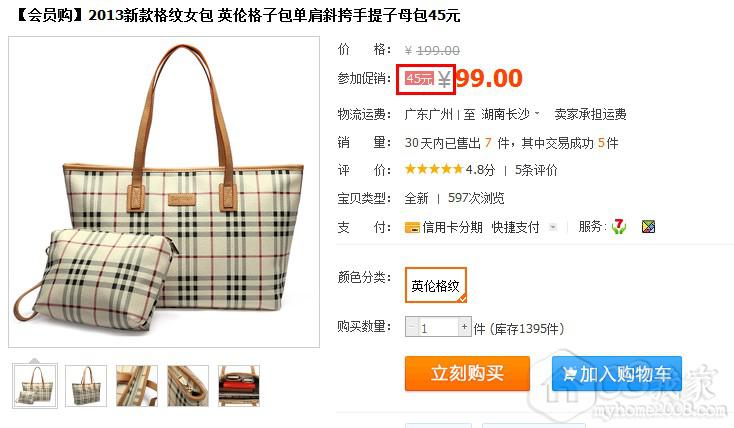
Task: Select the second thumbnail of the tote bag
Action: tap(86, 386)
